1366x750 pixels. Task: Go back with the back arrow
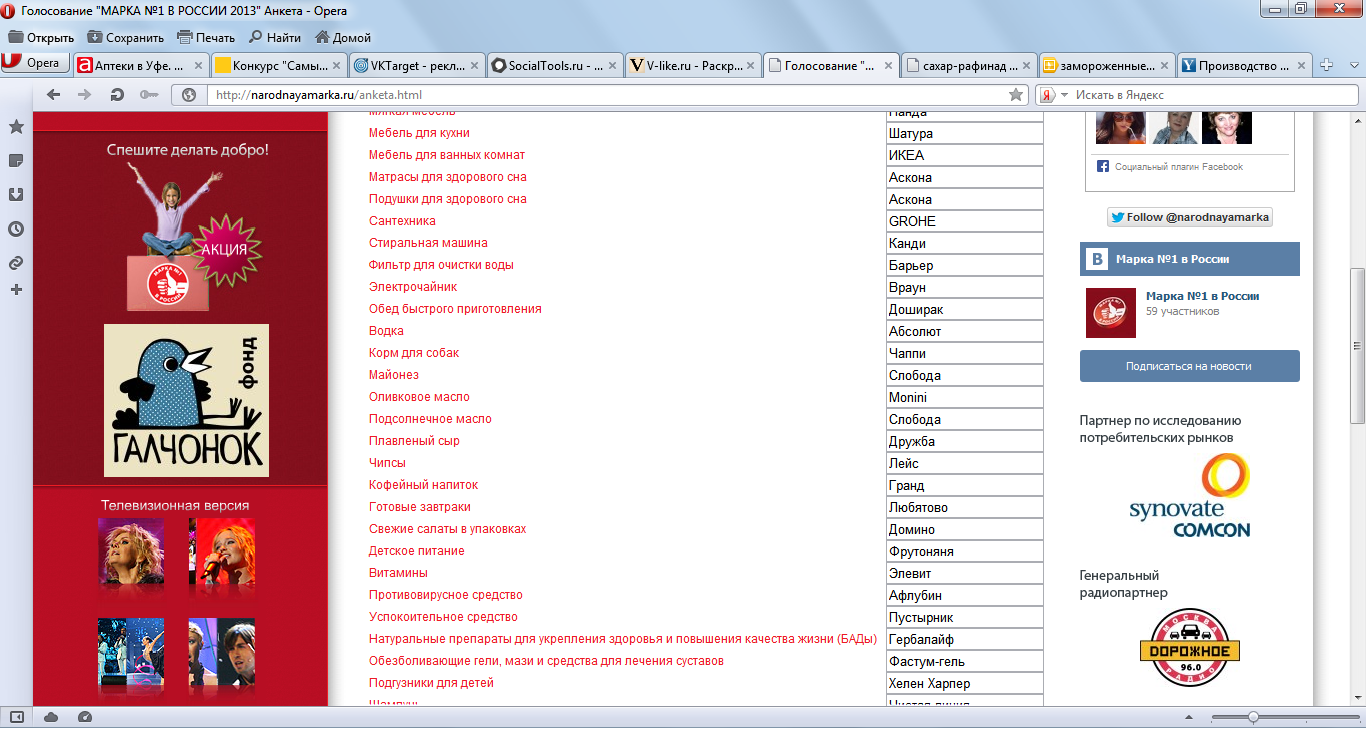click(x=53, y=95)
